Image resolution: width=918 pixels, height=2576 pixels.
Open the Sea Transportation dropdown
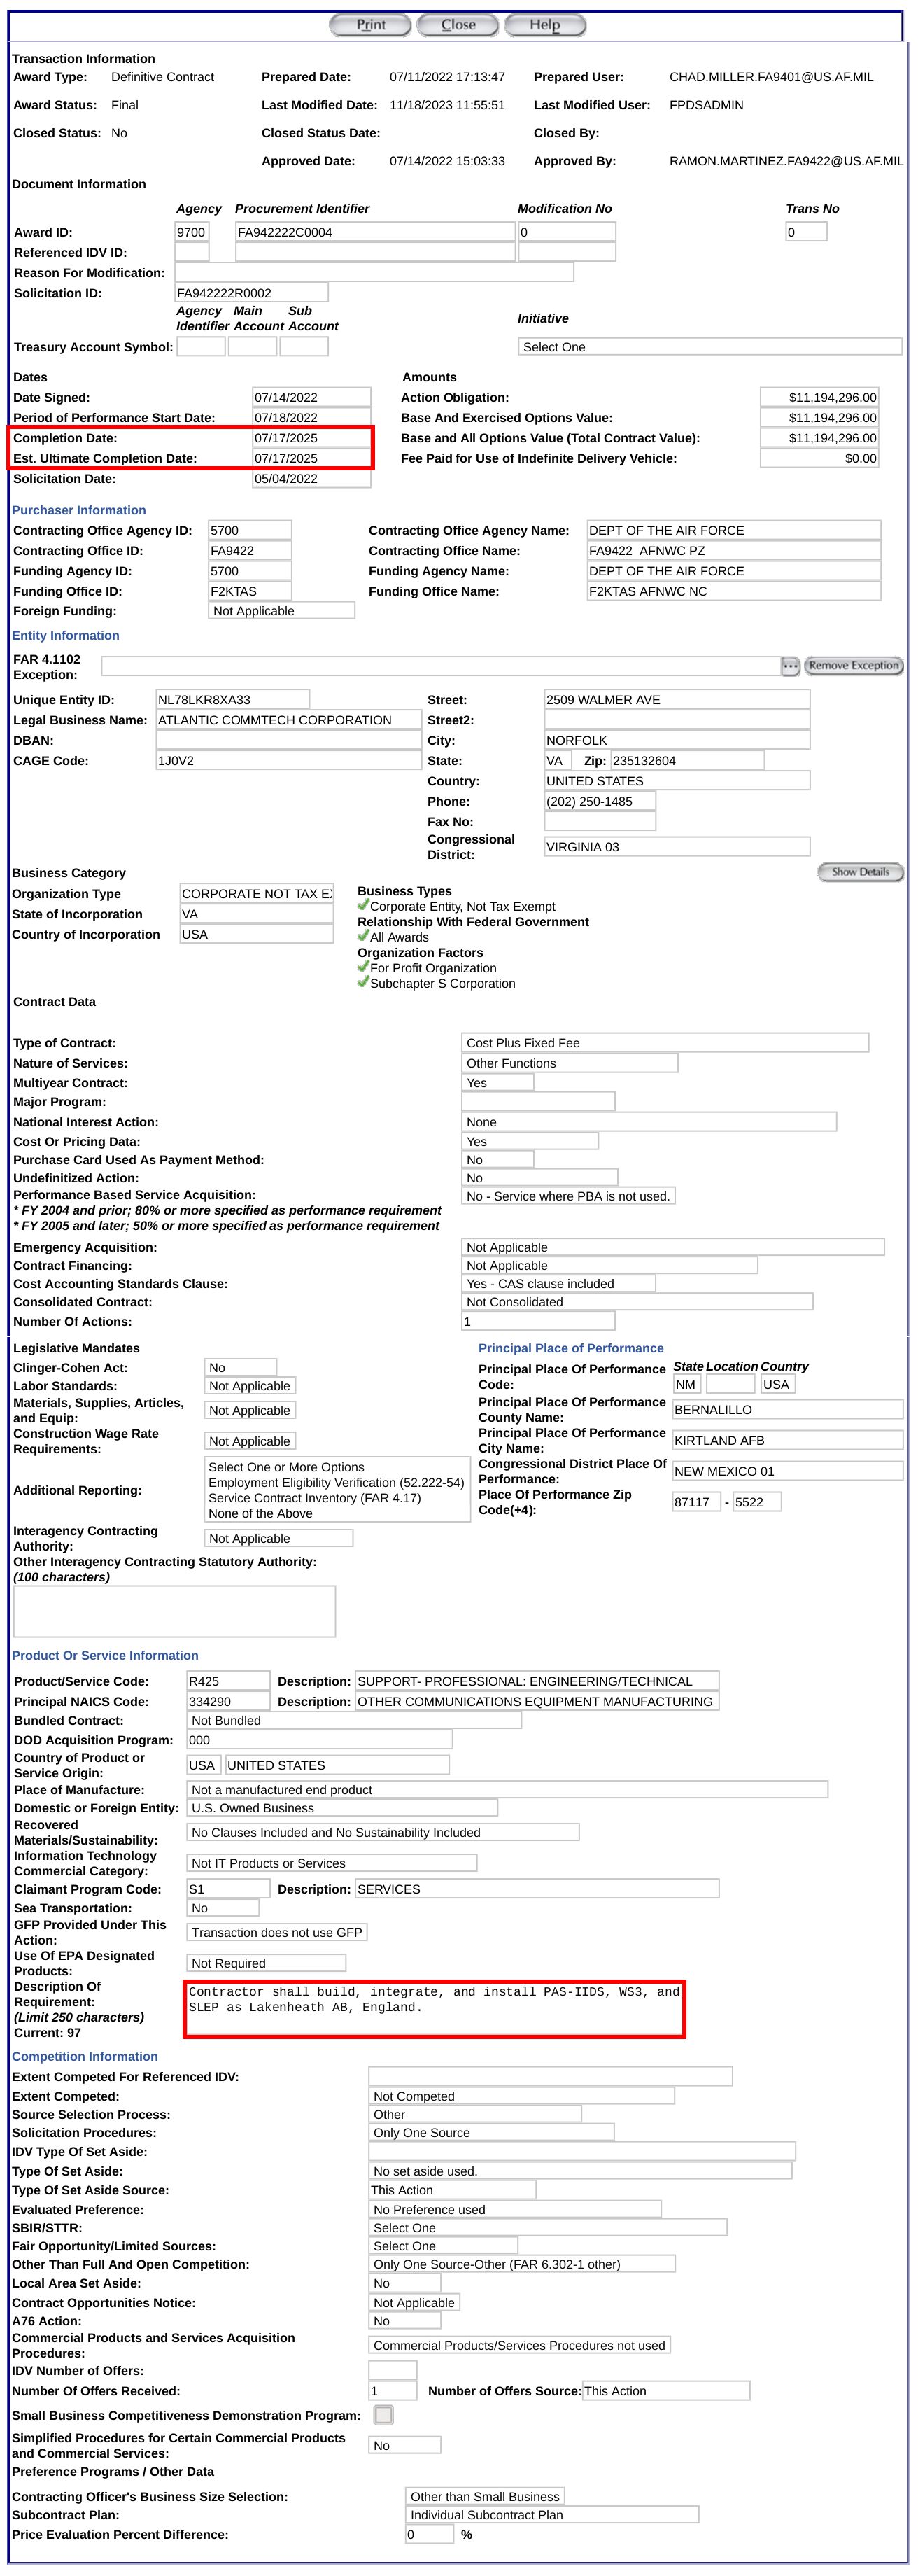coord(223,1908)
